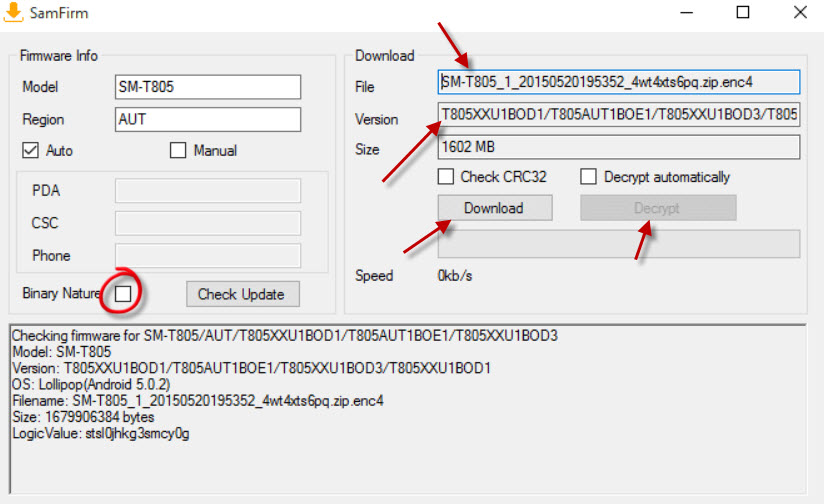824x504 pixels.
Task: Click the 'LogicValue: stsl0jhkg3smcy0g' log line
Action: (x=100, y=434)
